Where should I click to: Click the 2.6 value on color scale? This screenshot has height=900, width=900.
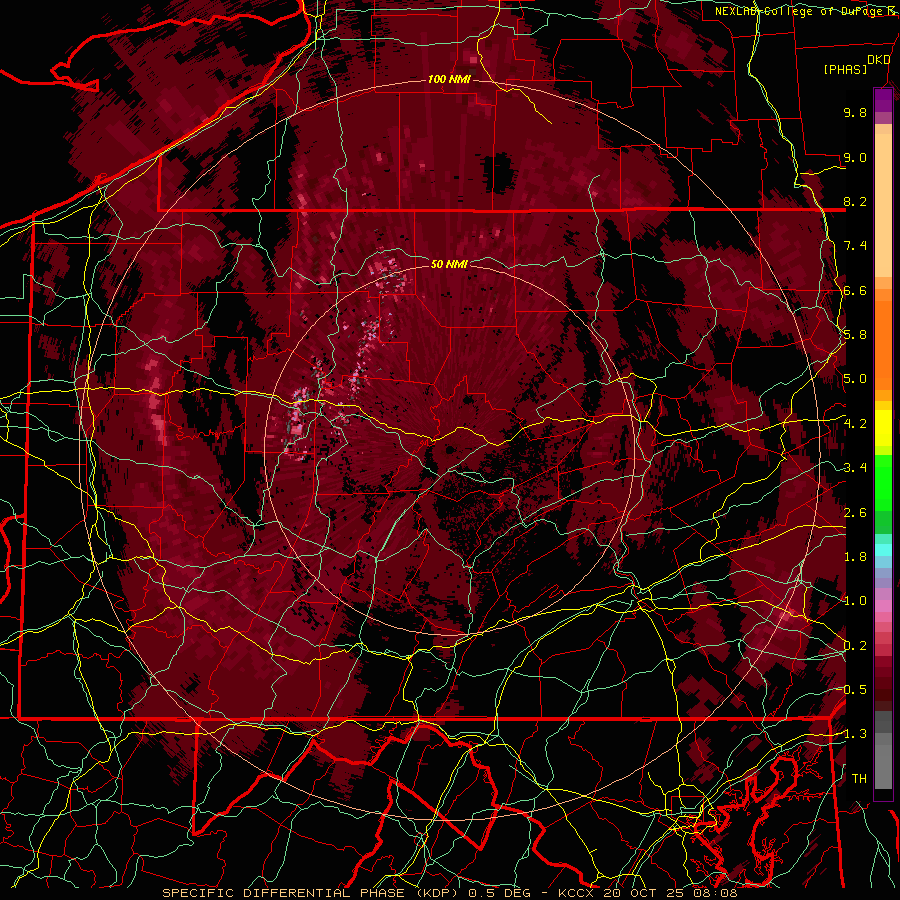pos(855,512)
